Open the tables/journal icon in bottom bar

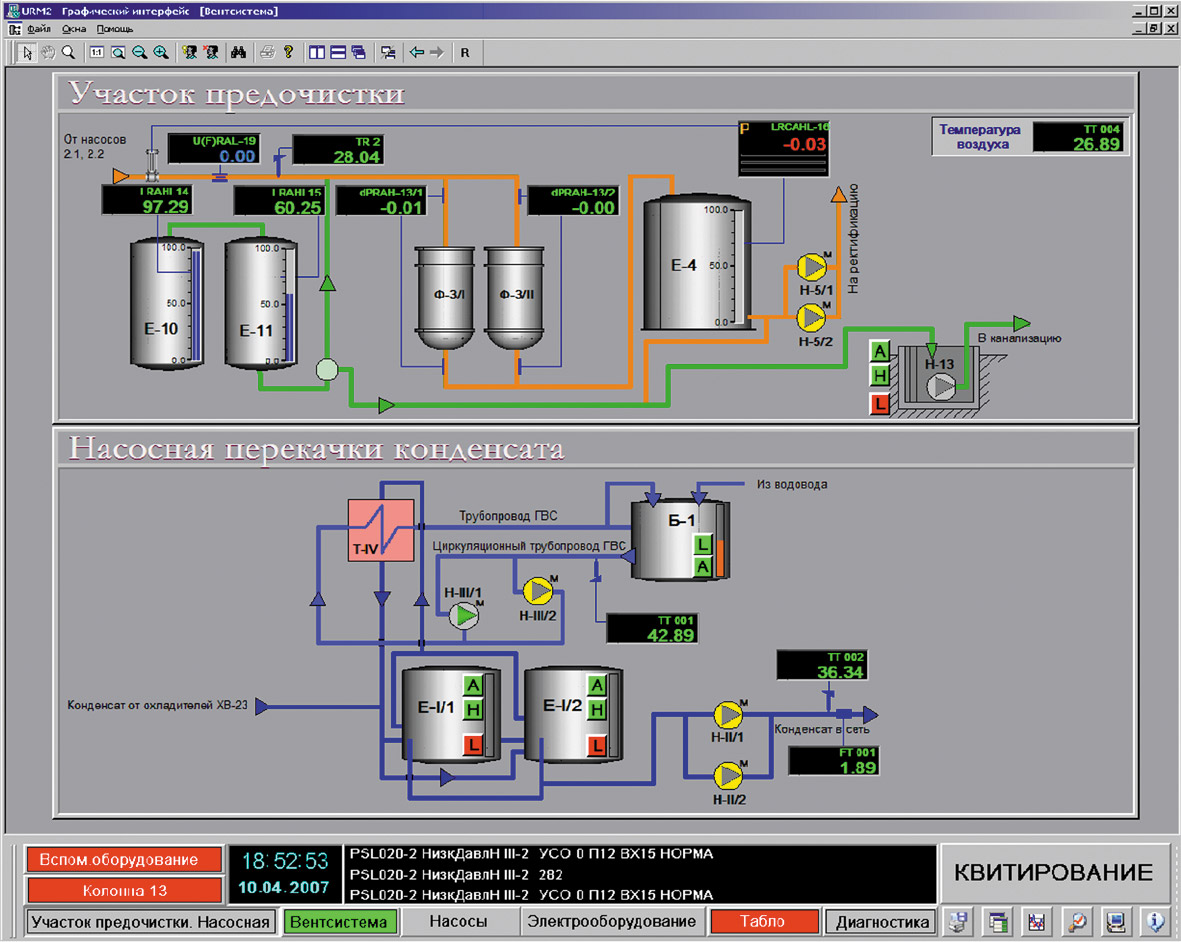click(x=999, y=922)
